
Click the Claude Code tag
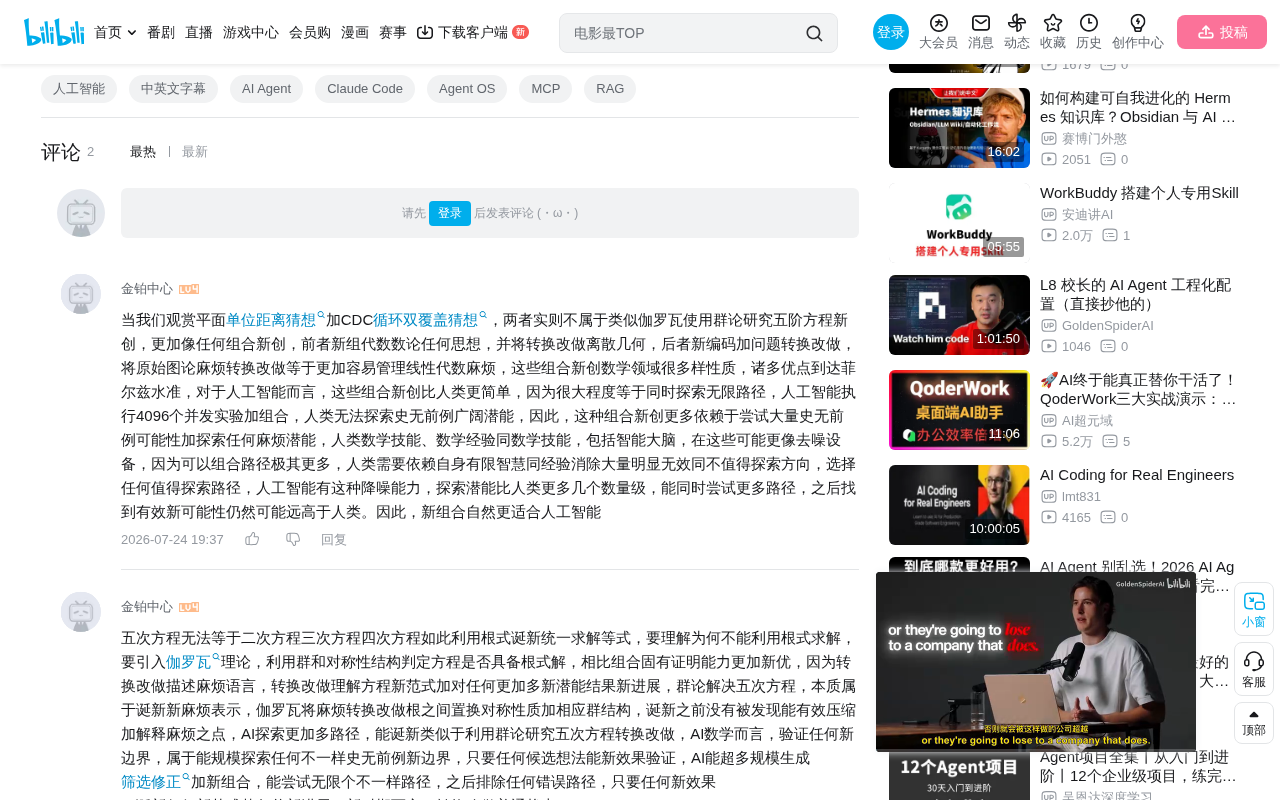(x=365, y=89)
